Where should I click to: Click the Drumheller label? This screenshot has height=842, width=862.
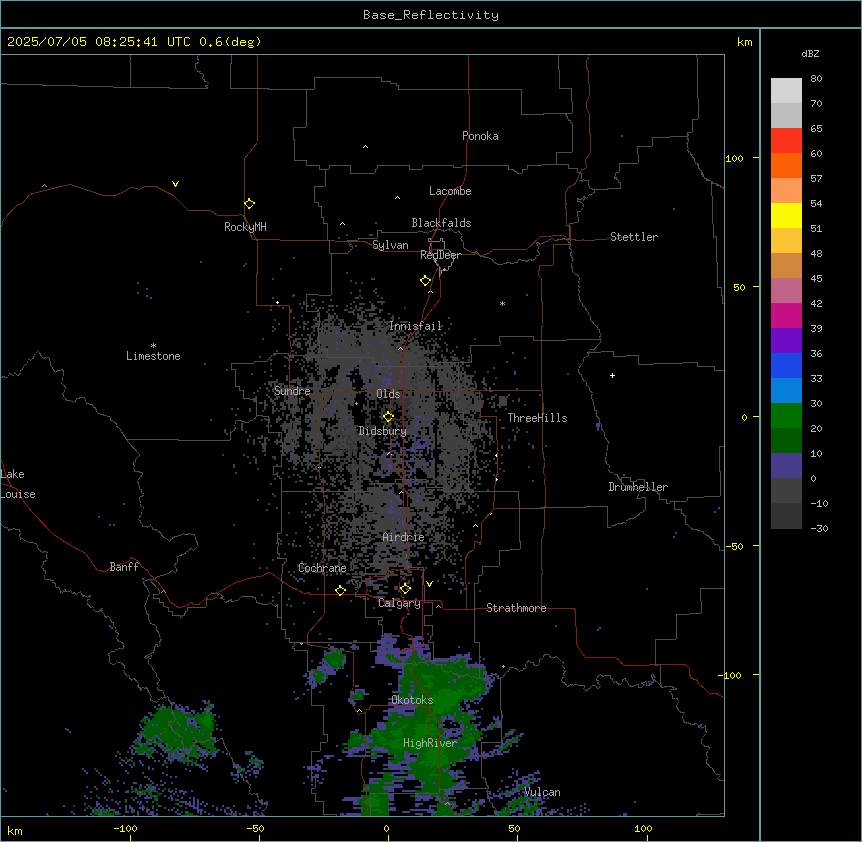[638, 487]
